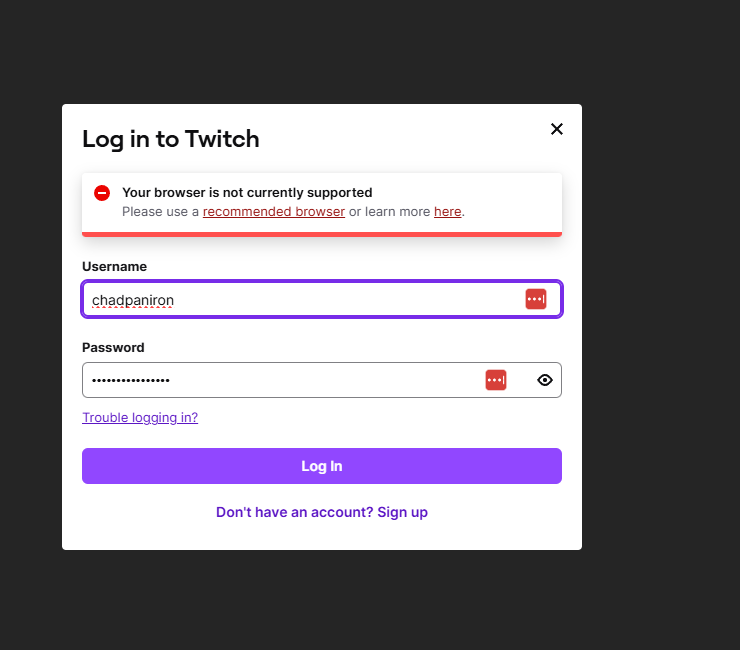Image resolution: width=740 pixels, height=650 pixels.
Task: Open password manager icon in Username field
Action: (x=536, y=299)
